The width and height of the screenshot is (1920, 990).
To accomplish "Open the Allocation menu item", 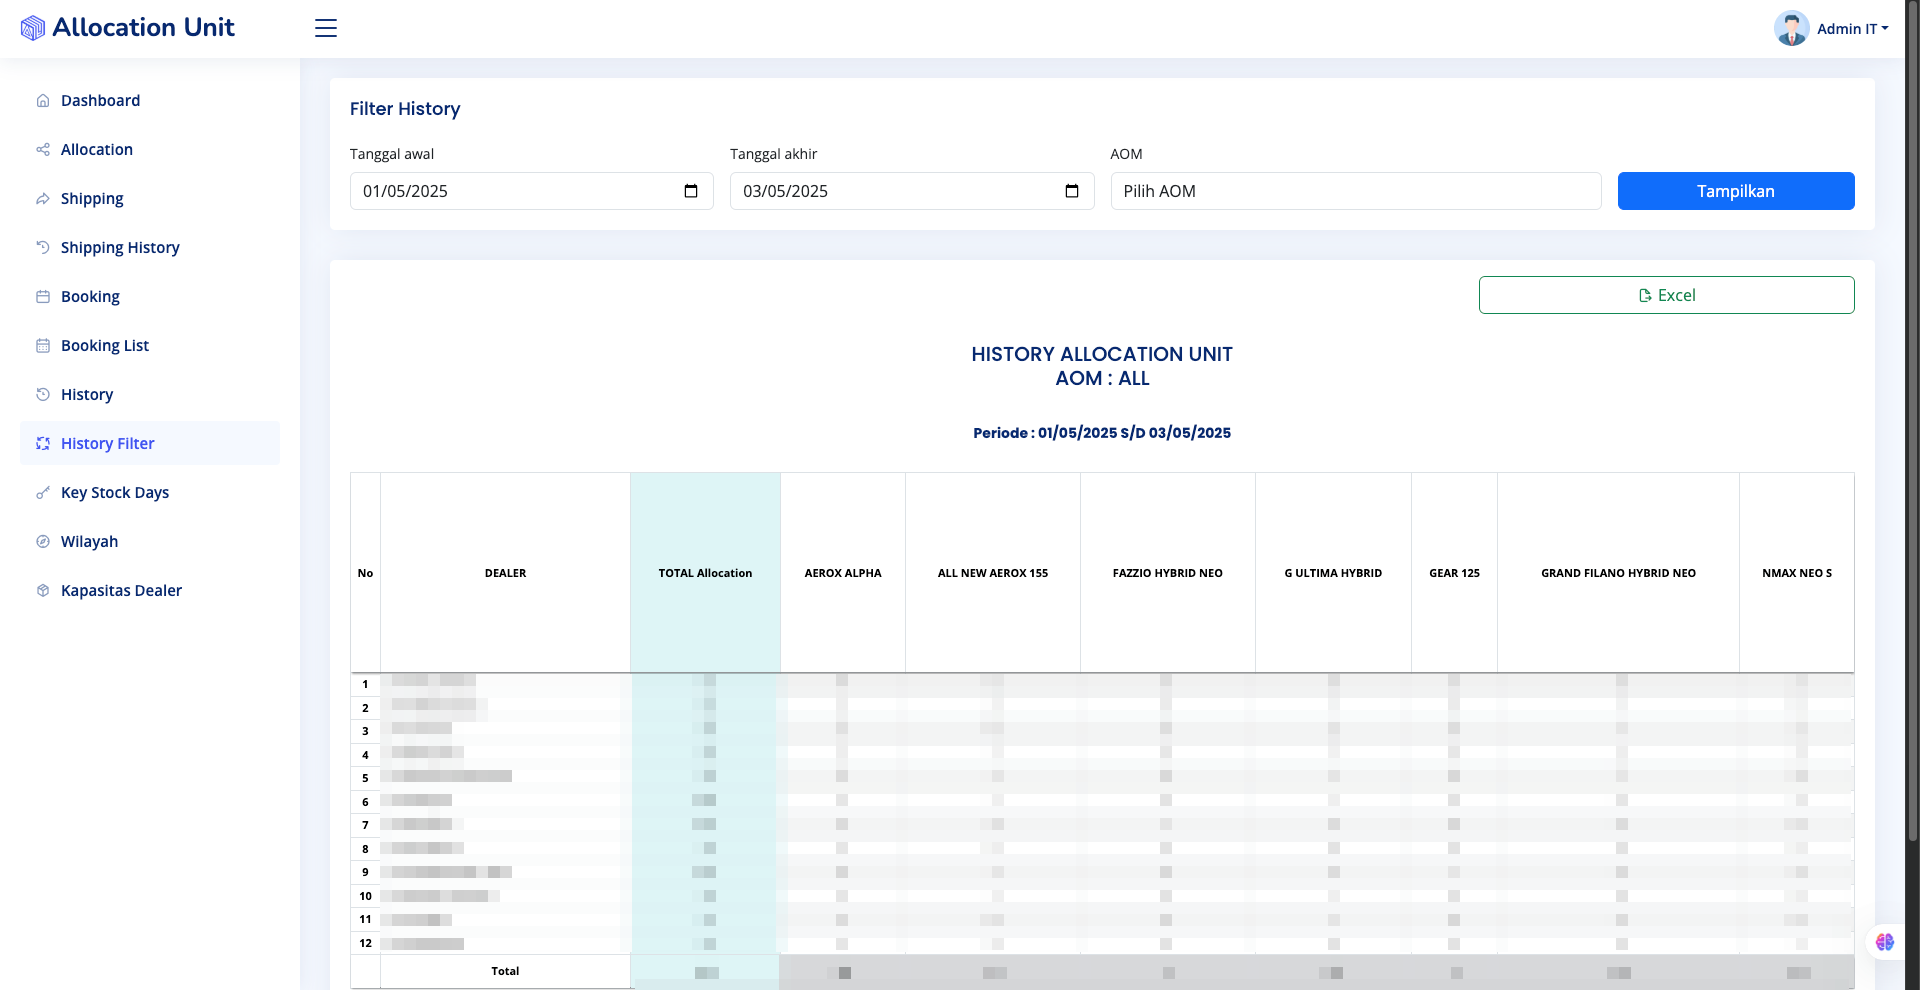I will 97,150.
